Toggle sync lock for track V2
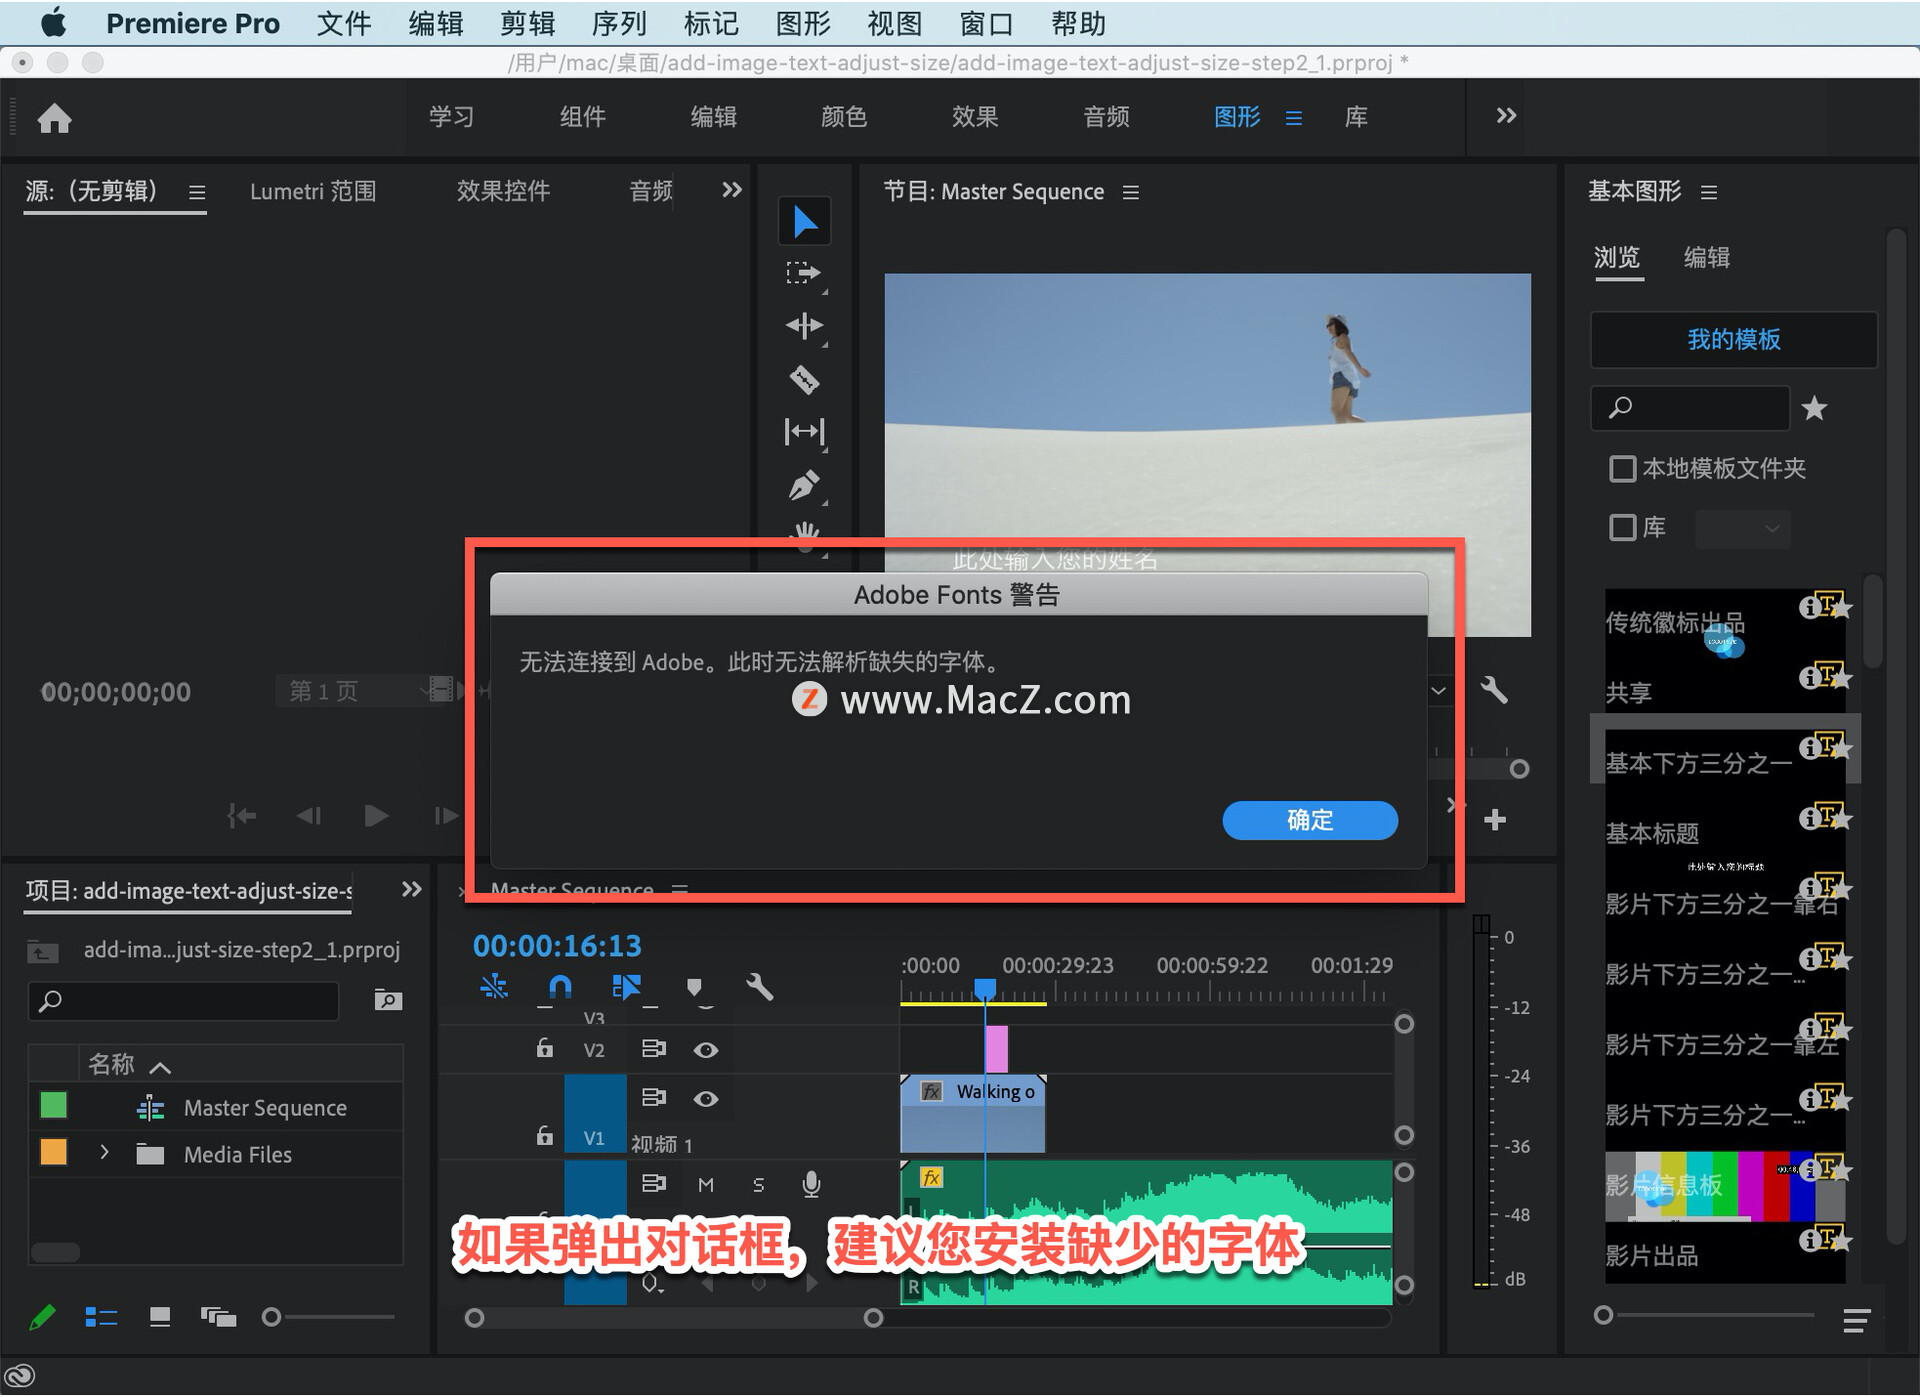The width and height of the screenshot is (1920, 1397). point(653,1049)
